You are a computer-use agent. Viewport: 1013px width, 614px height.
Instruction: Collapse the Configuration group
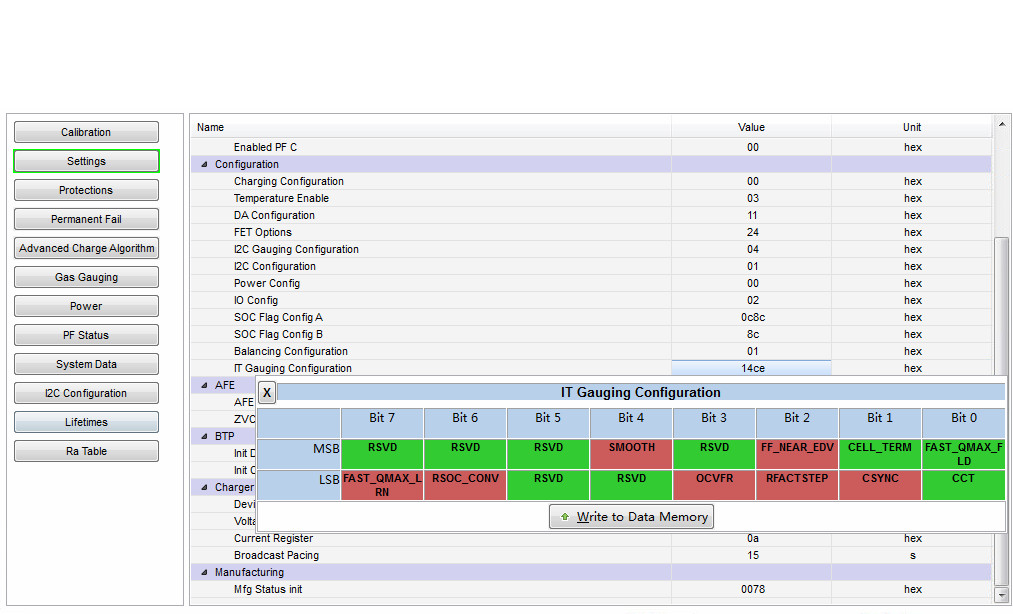pyautogui.click(x=204, y=164)
